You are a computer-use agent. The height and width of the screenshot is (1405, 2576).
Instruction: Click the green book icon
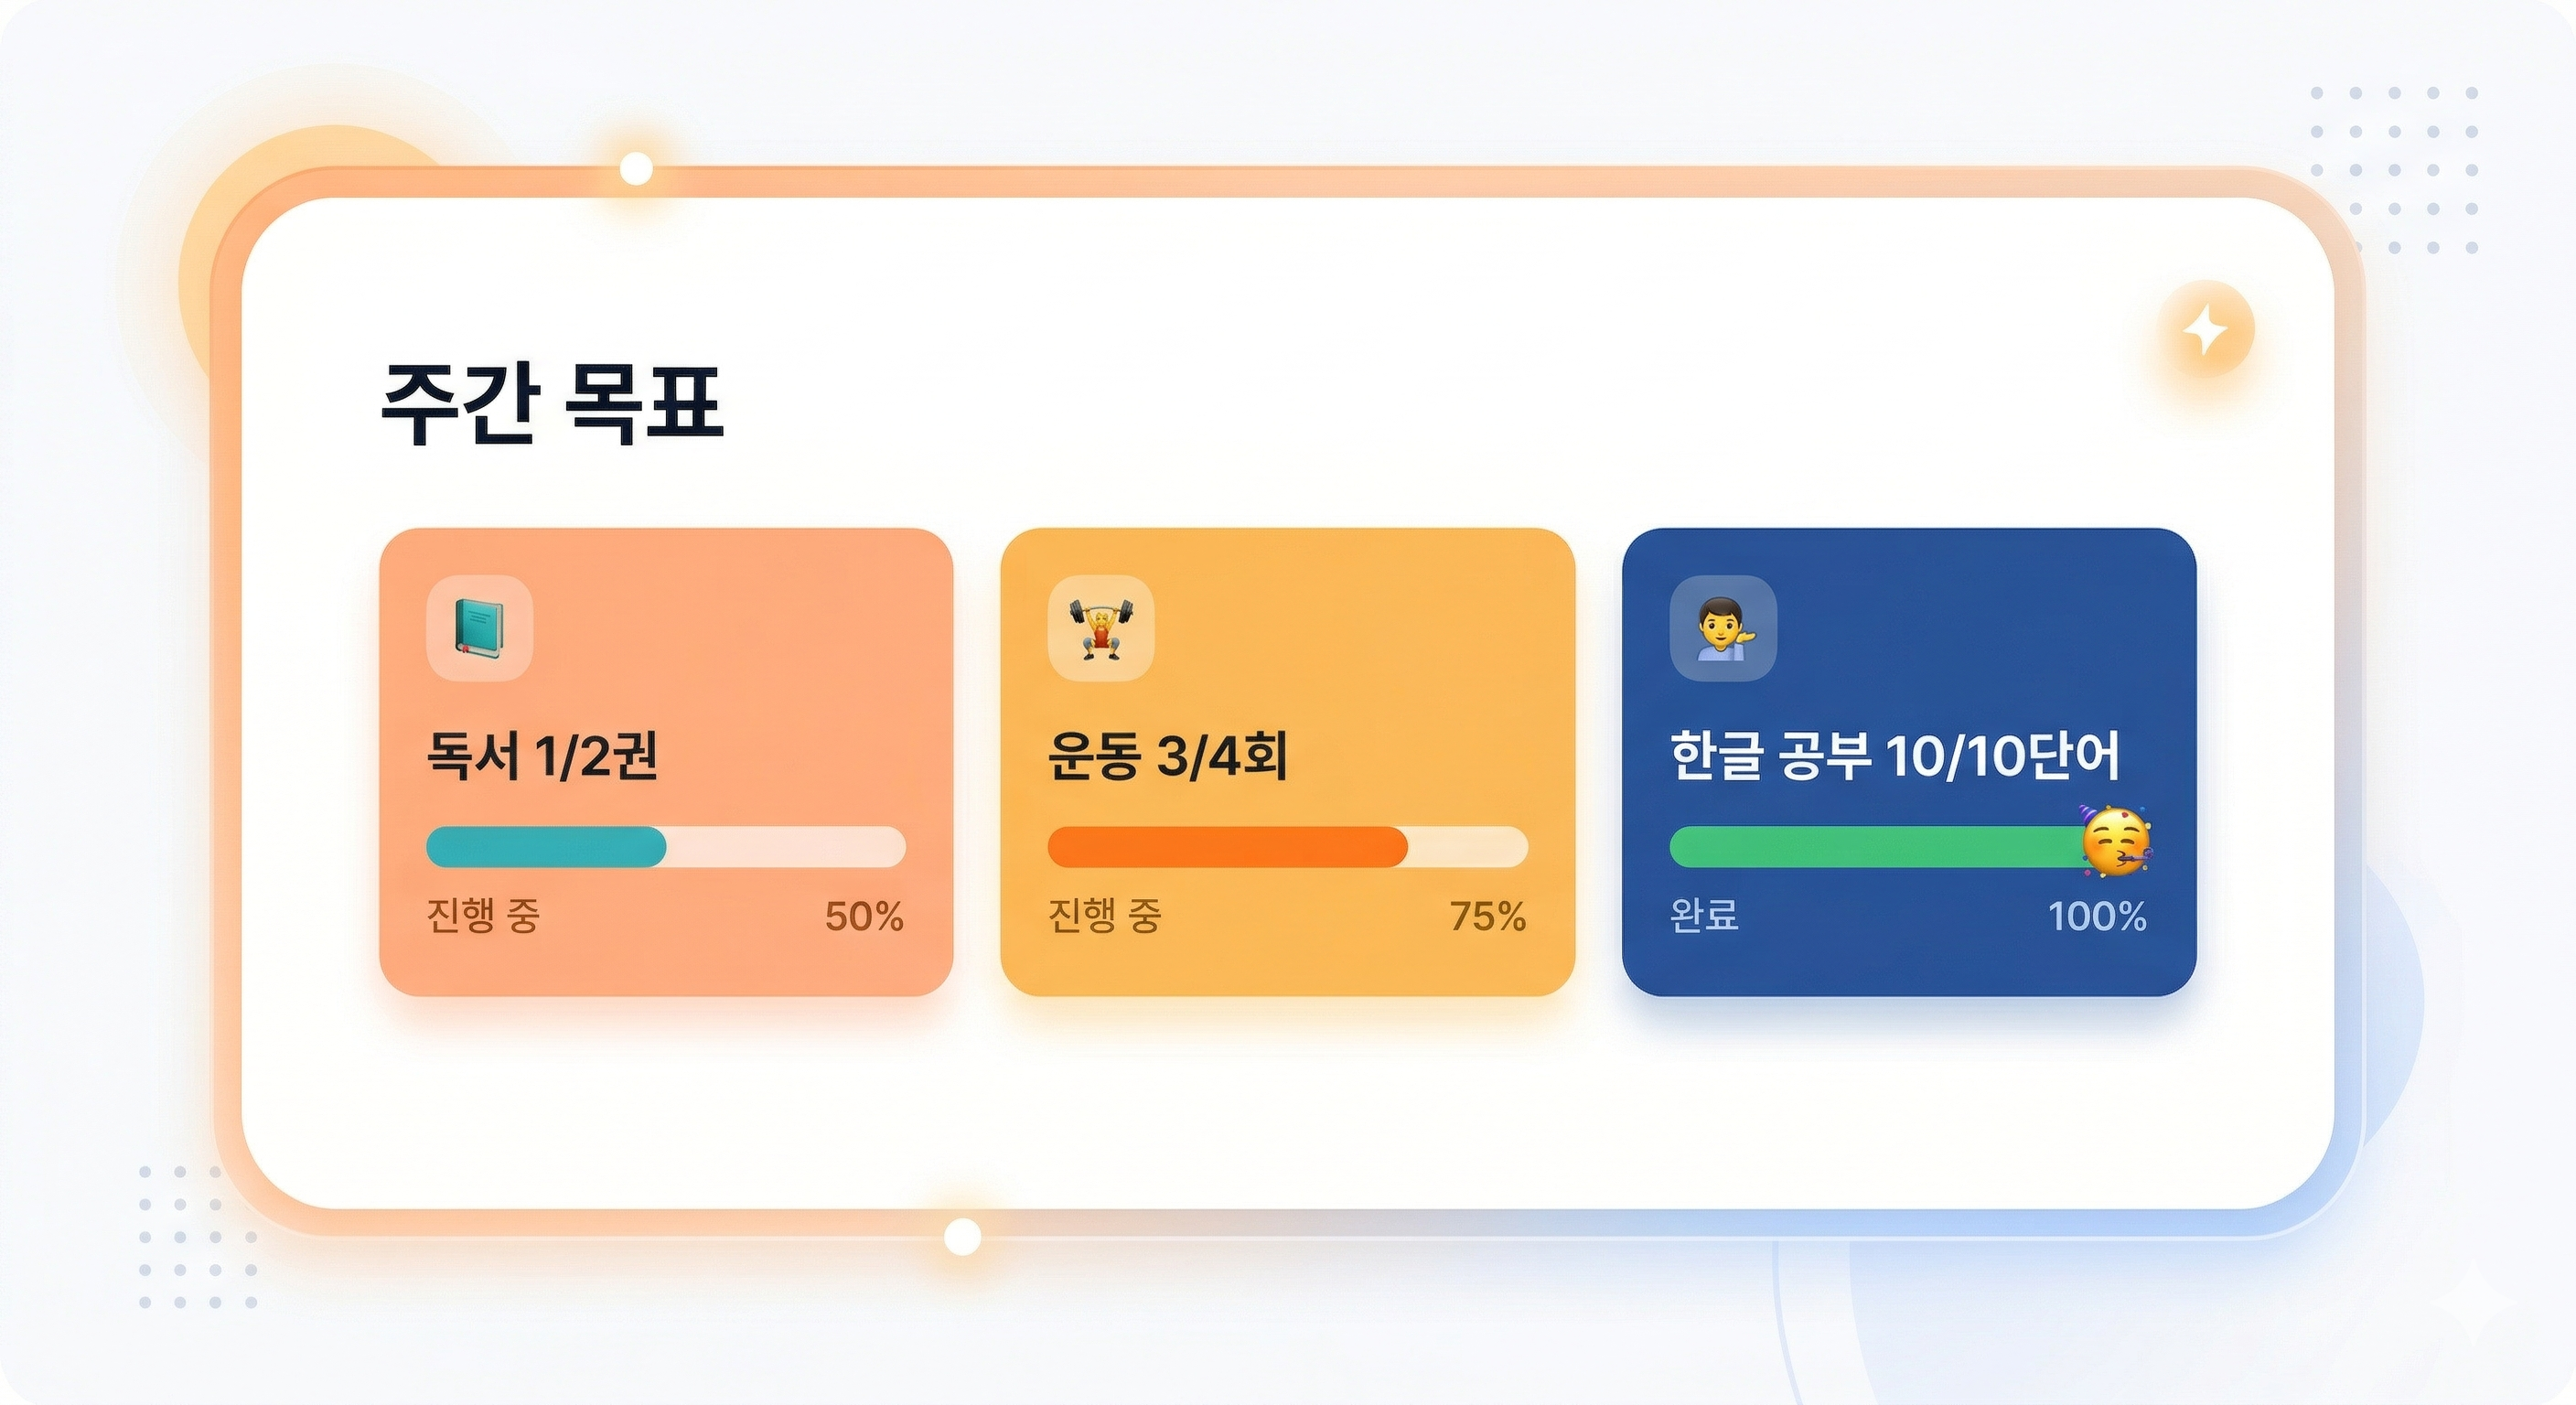(479, 628)
